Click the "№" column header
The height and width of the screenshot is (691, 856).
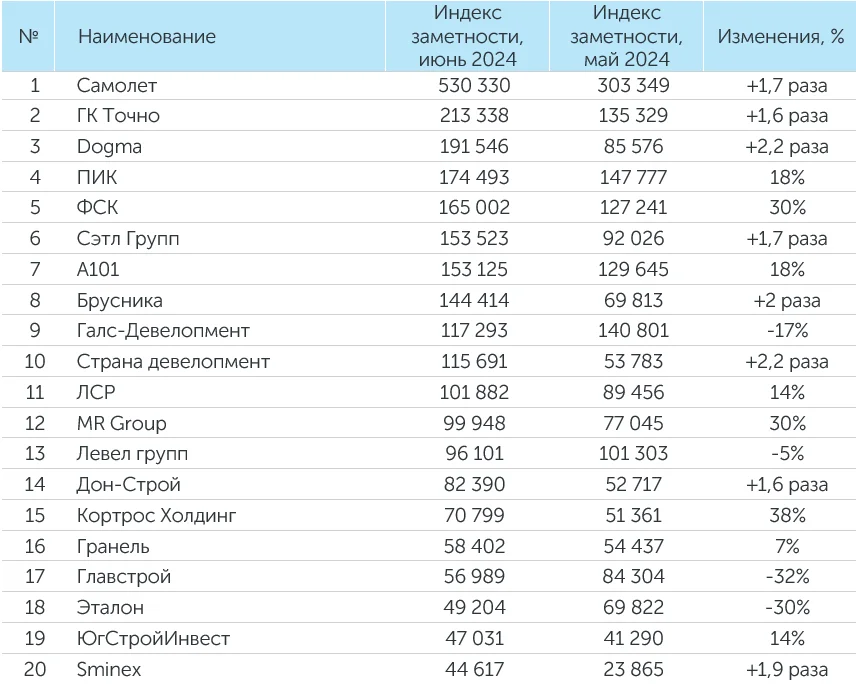(x=29, y=37)
